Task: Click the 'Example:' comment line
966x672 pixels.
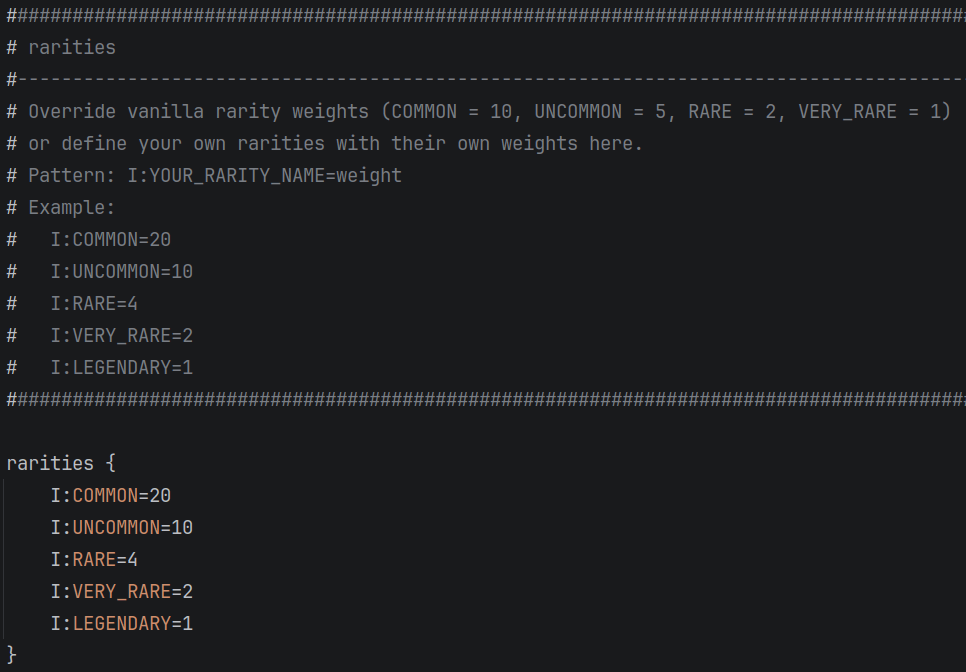Action: point(71,208)
